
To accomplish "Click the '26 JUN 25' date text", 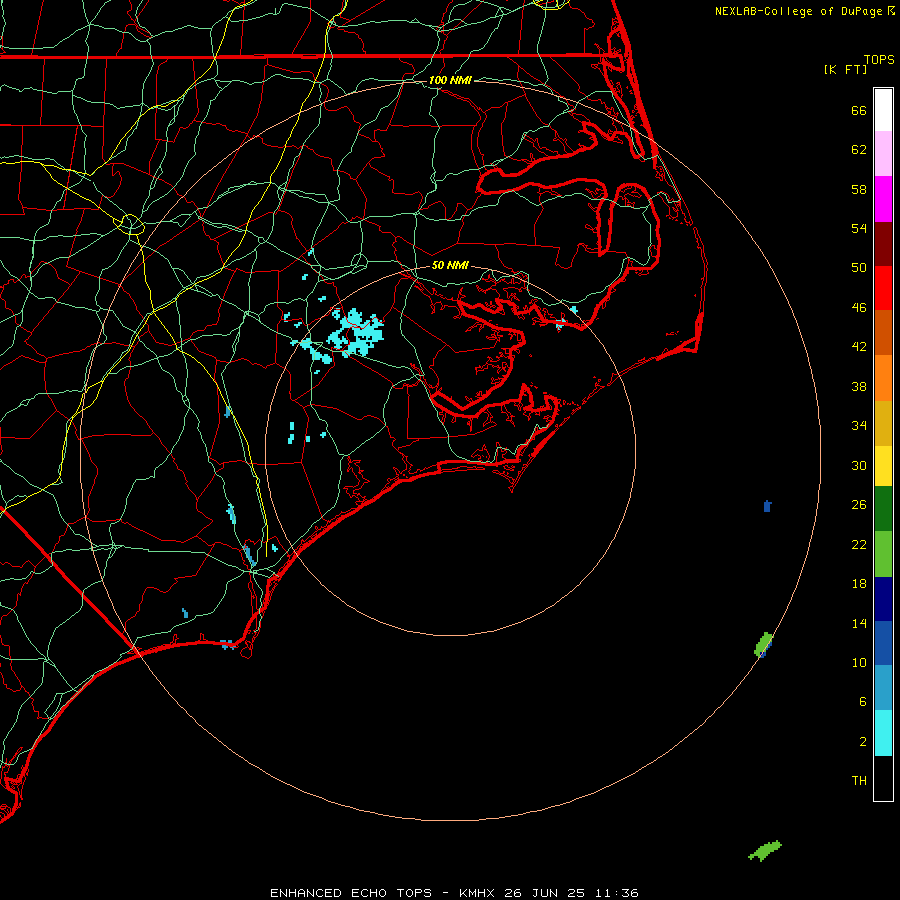I will point(545,893).
